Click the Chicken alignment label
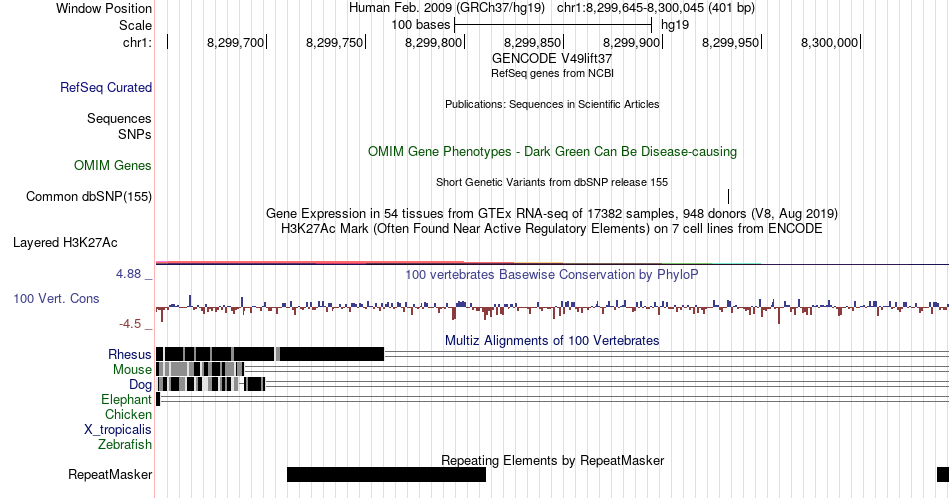 128,414
